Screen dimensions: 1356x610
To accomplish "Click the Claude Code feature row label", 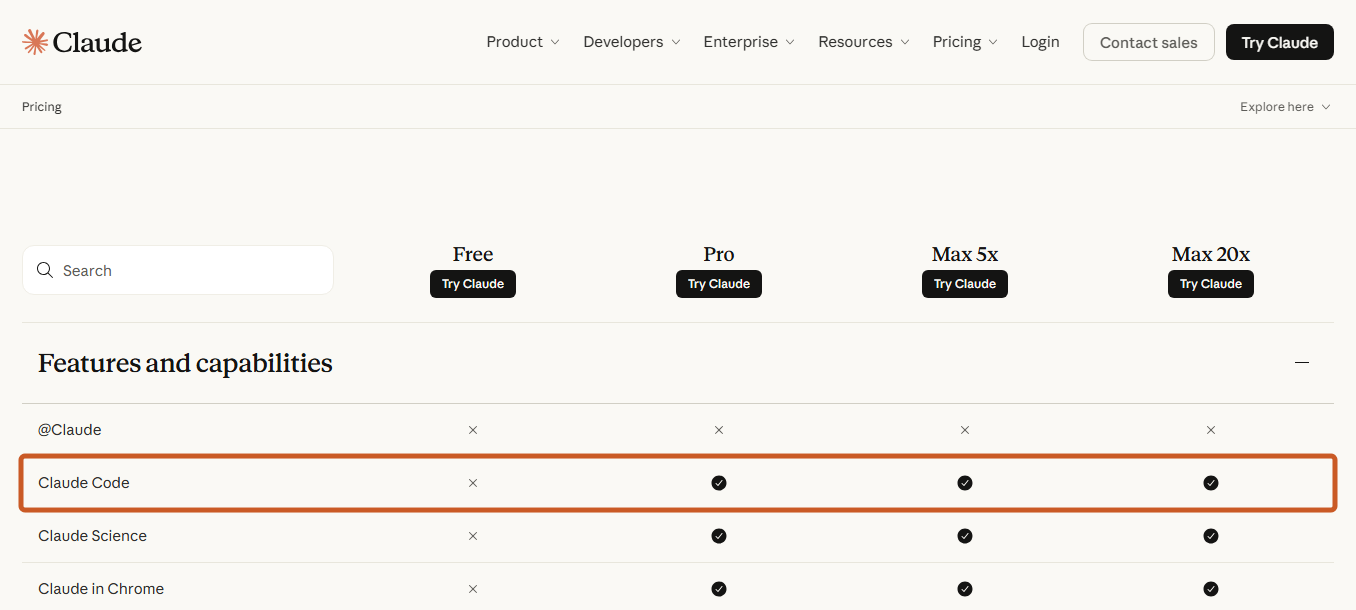I will point(84,483).
